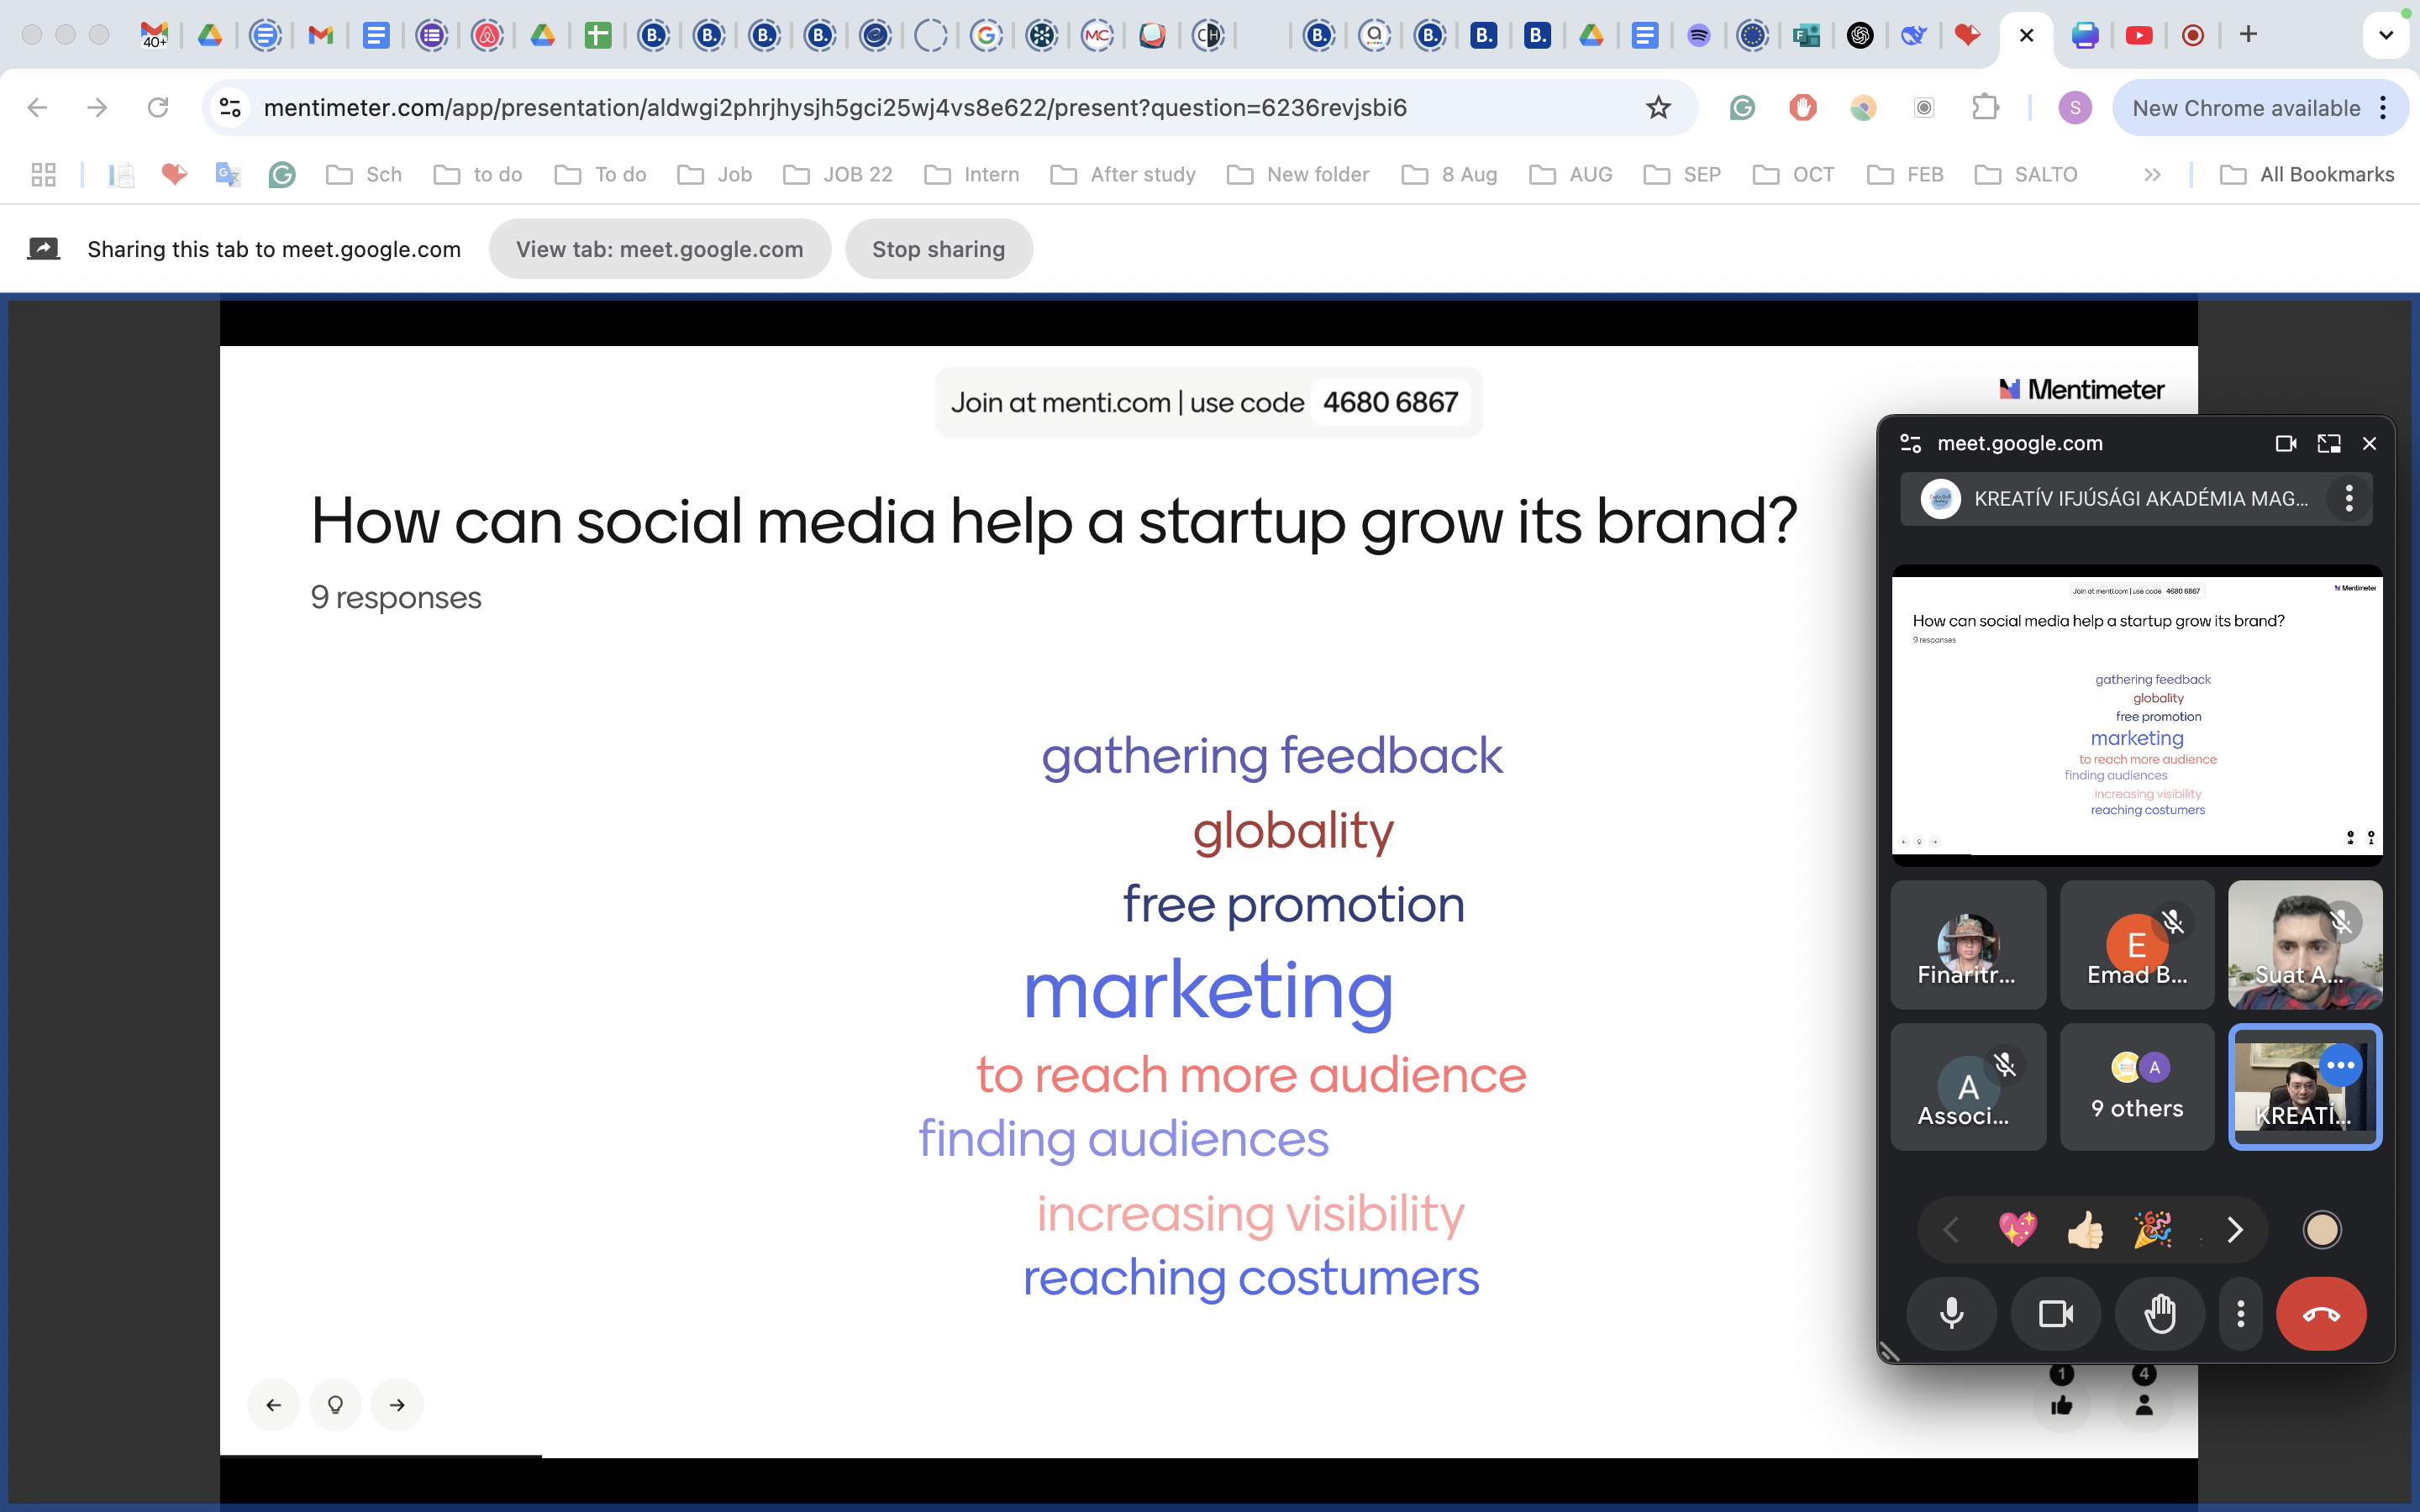Go to previous Mentimeter slide arrow
Screen dimensions: 2420x1512
(x=274, y=1405)
